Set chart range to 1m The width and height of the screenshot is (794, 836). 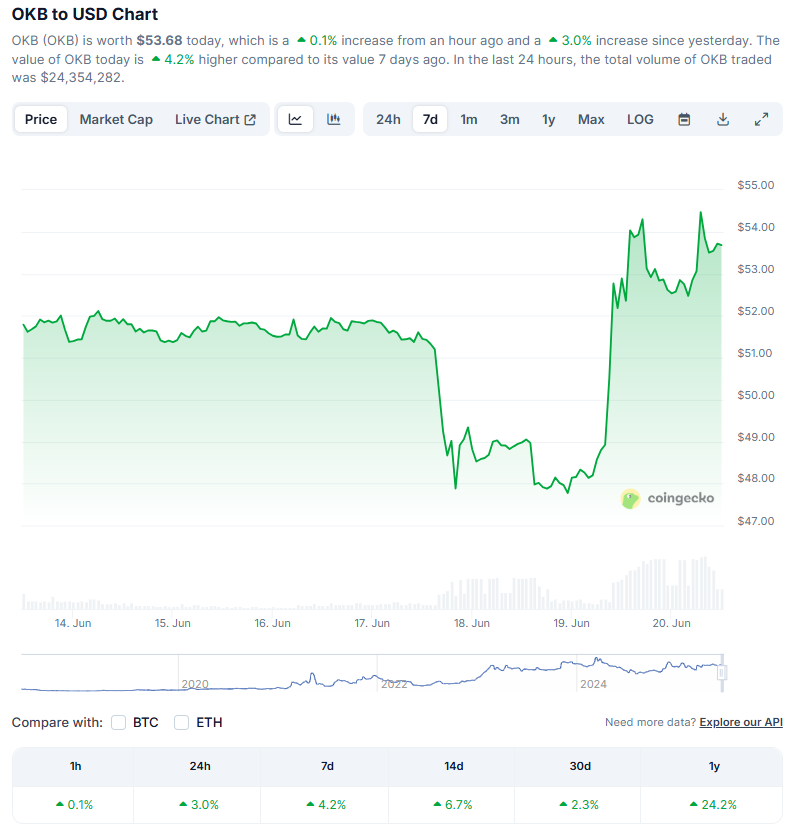click(x=469, y=119)
